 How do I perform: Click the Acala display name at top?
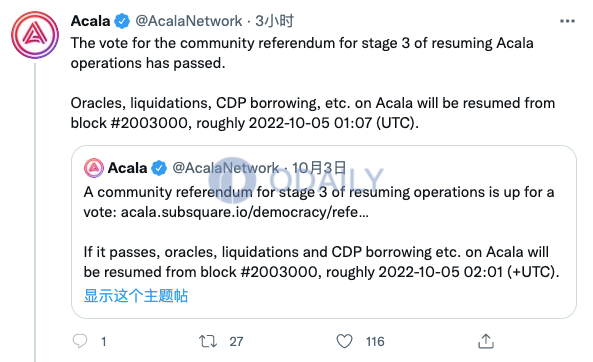90,21
